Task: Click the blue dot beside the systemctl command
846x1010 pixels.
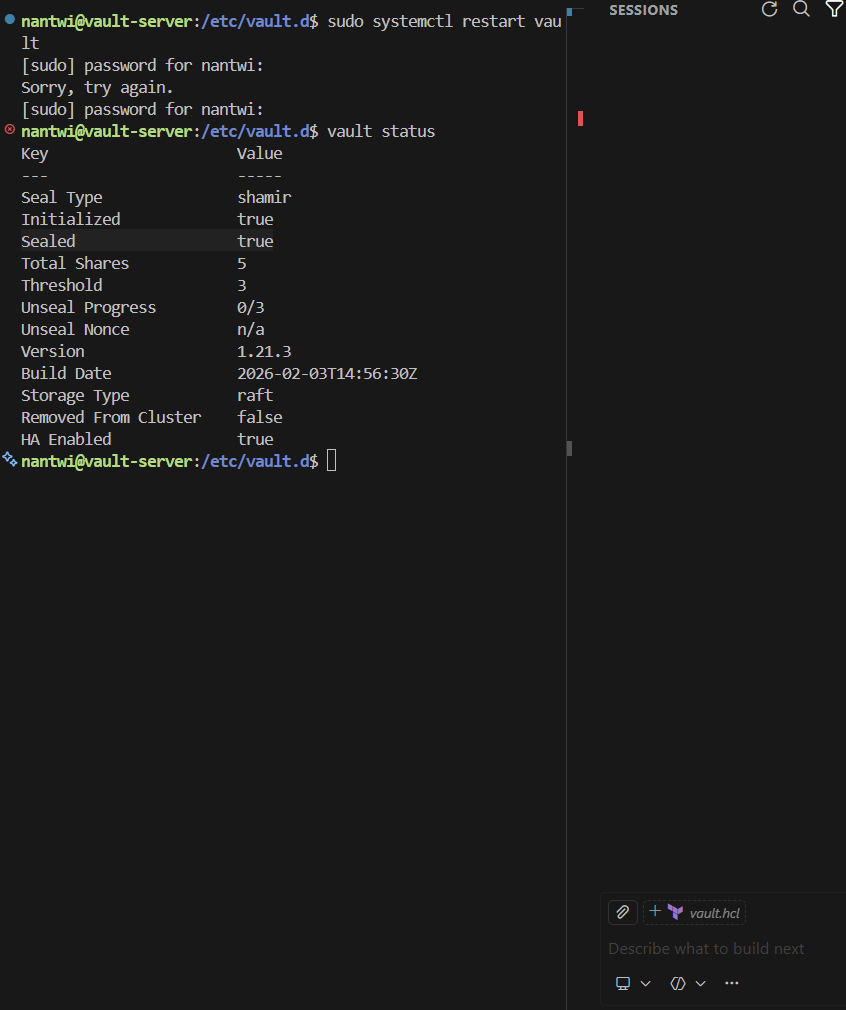Action: [x=10, y=19]
